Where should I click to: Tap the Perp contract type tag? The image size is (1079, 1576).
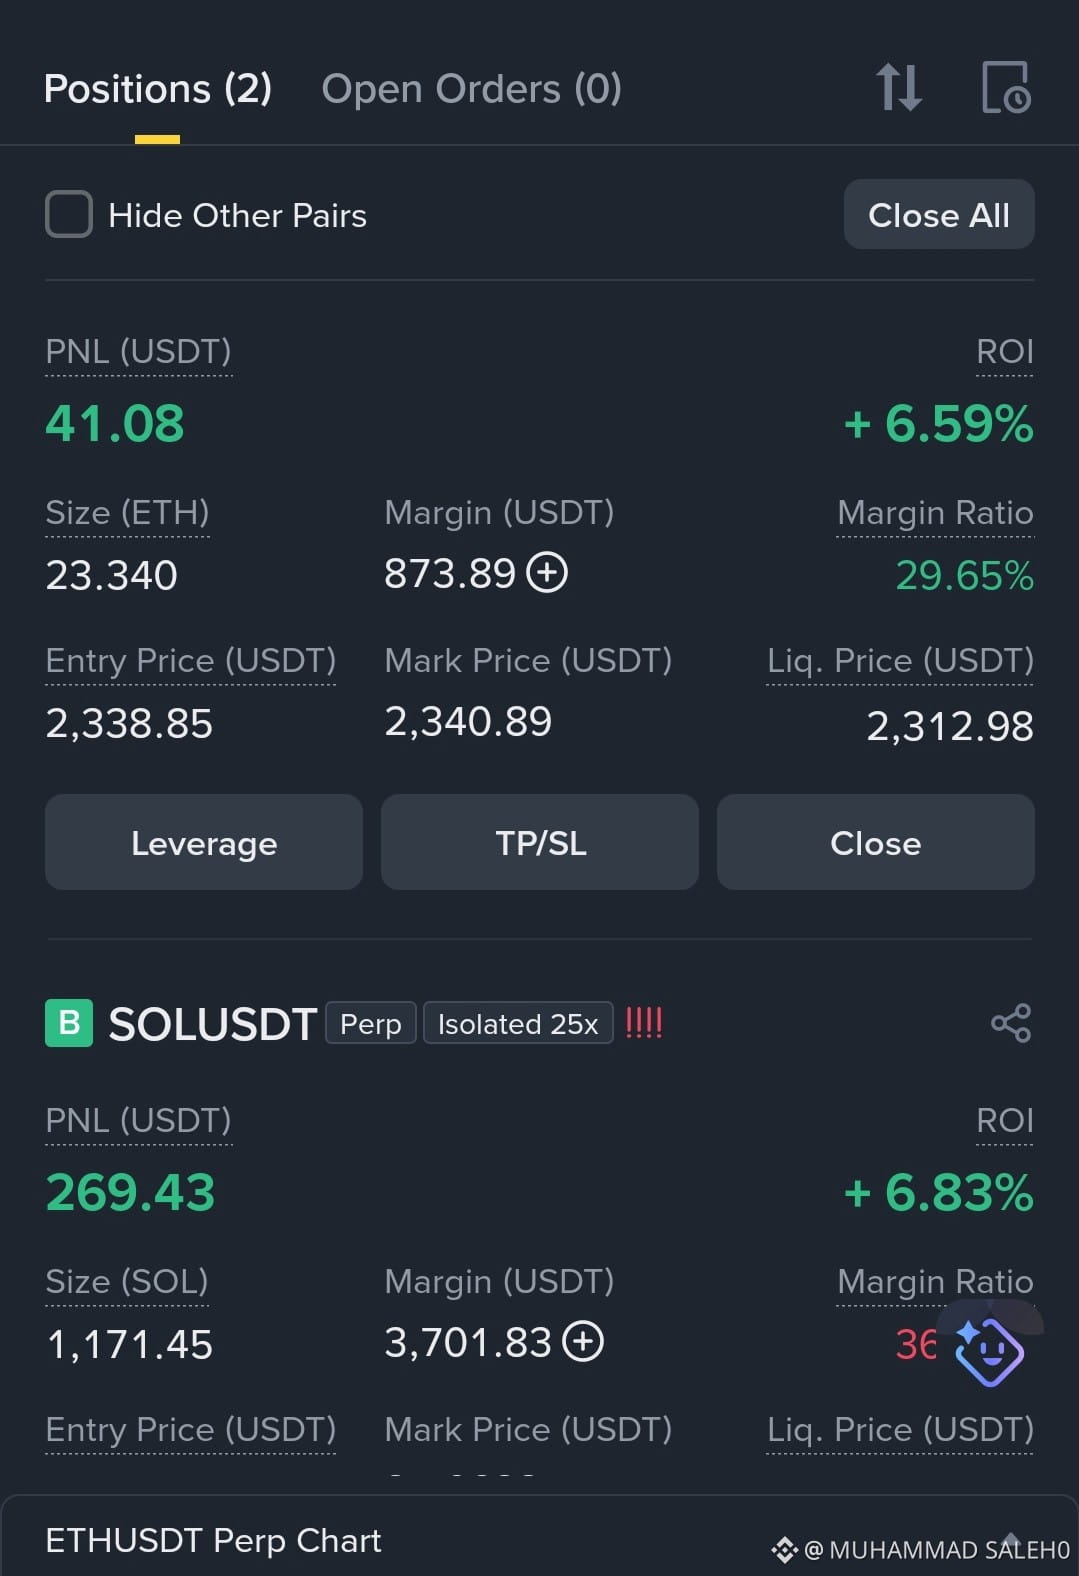click(371, 1023)
